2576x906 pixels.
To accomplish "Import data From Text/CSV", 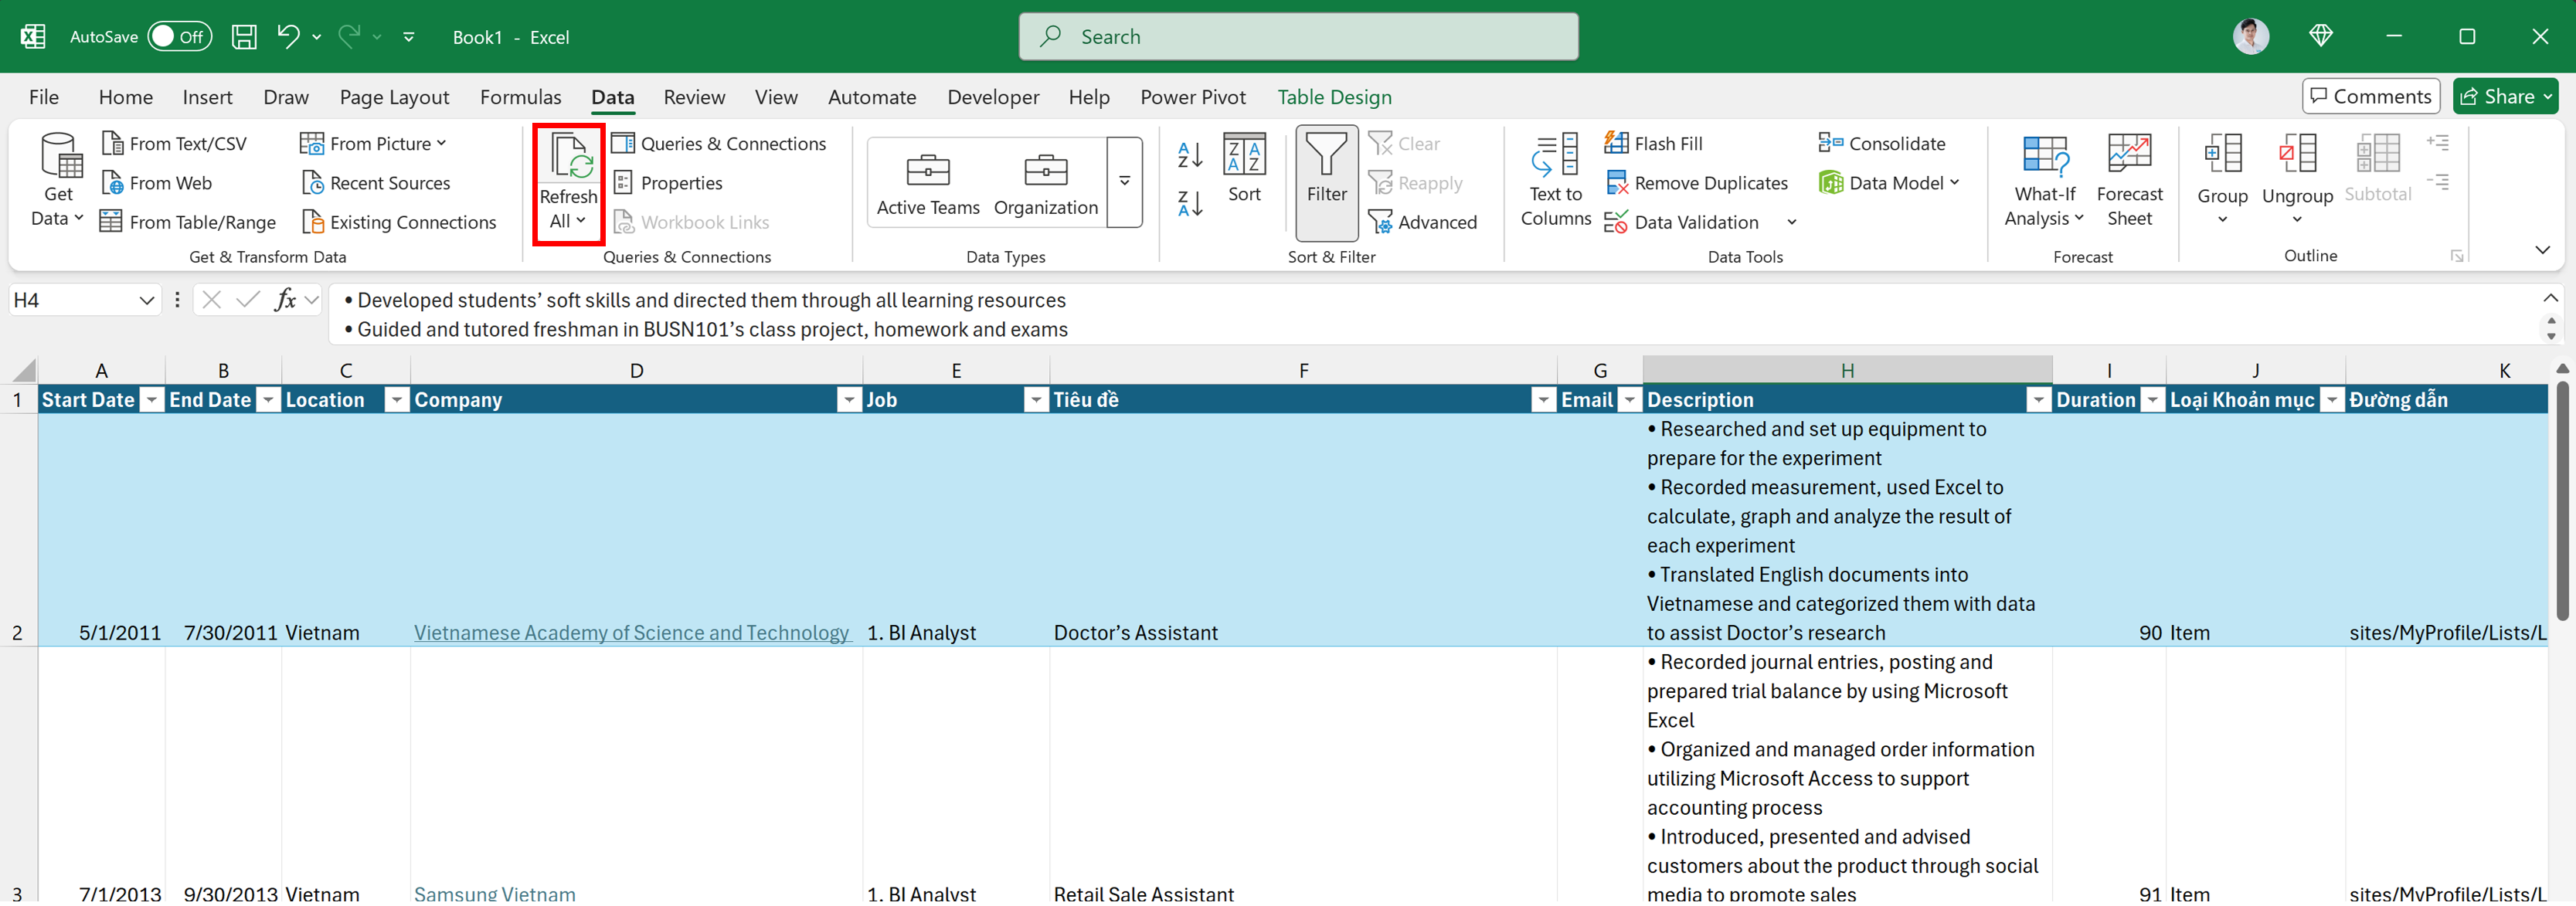I will point(174,144).
